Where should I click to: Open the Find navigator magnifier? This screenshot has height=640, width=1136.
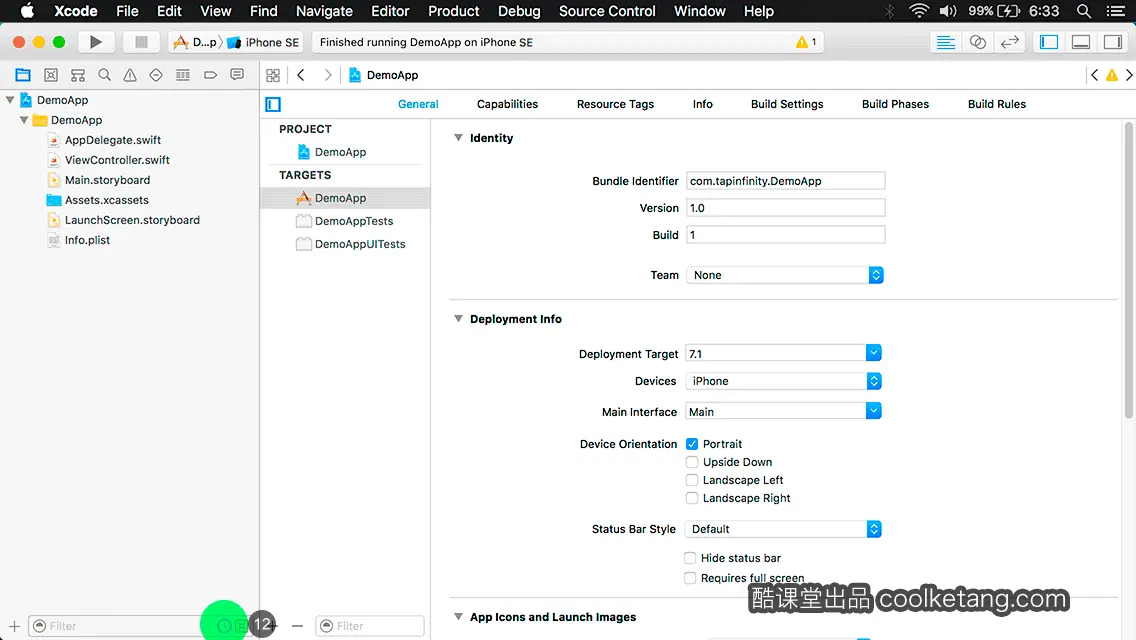pos(104,75)
